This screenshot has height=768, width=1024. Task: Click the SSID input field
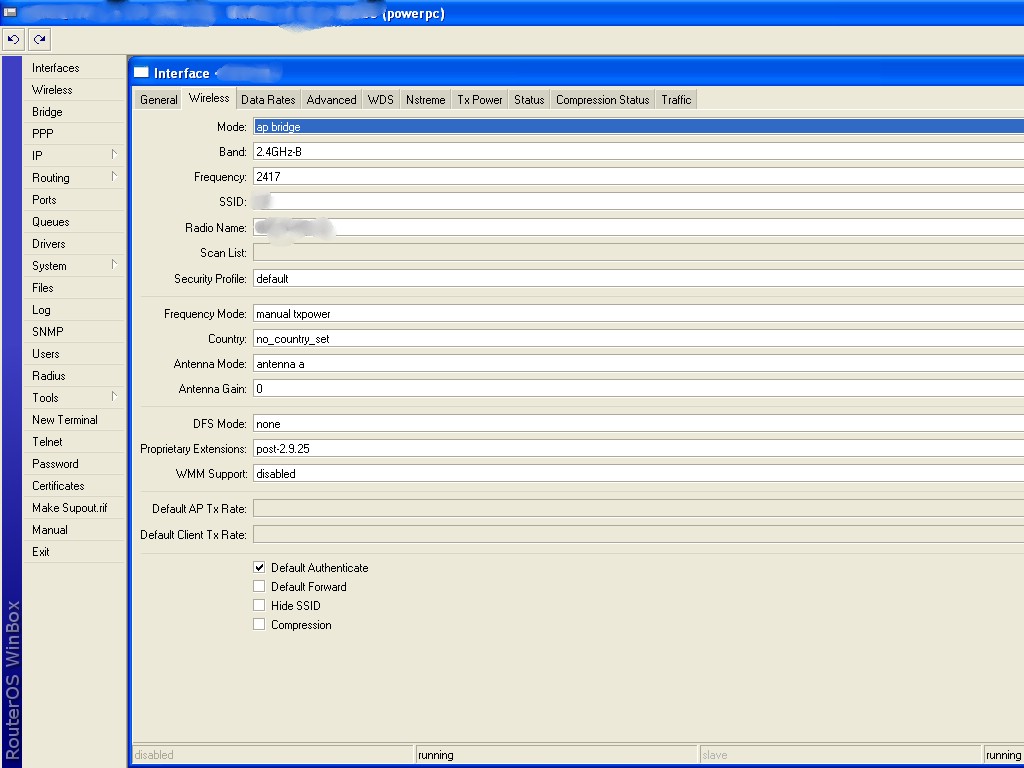point(638,202)
